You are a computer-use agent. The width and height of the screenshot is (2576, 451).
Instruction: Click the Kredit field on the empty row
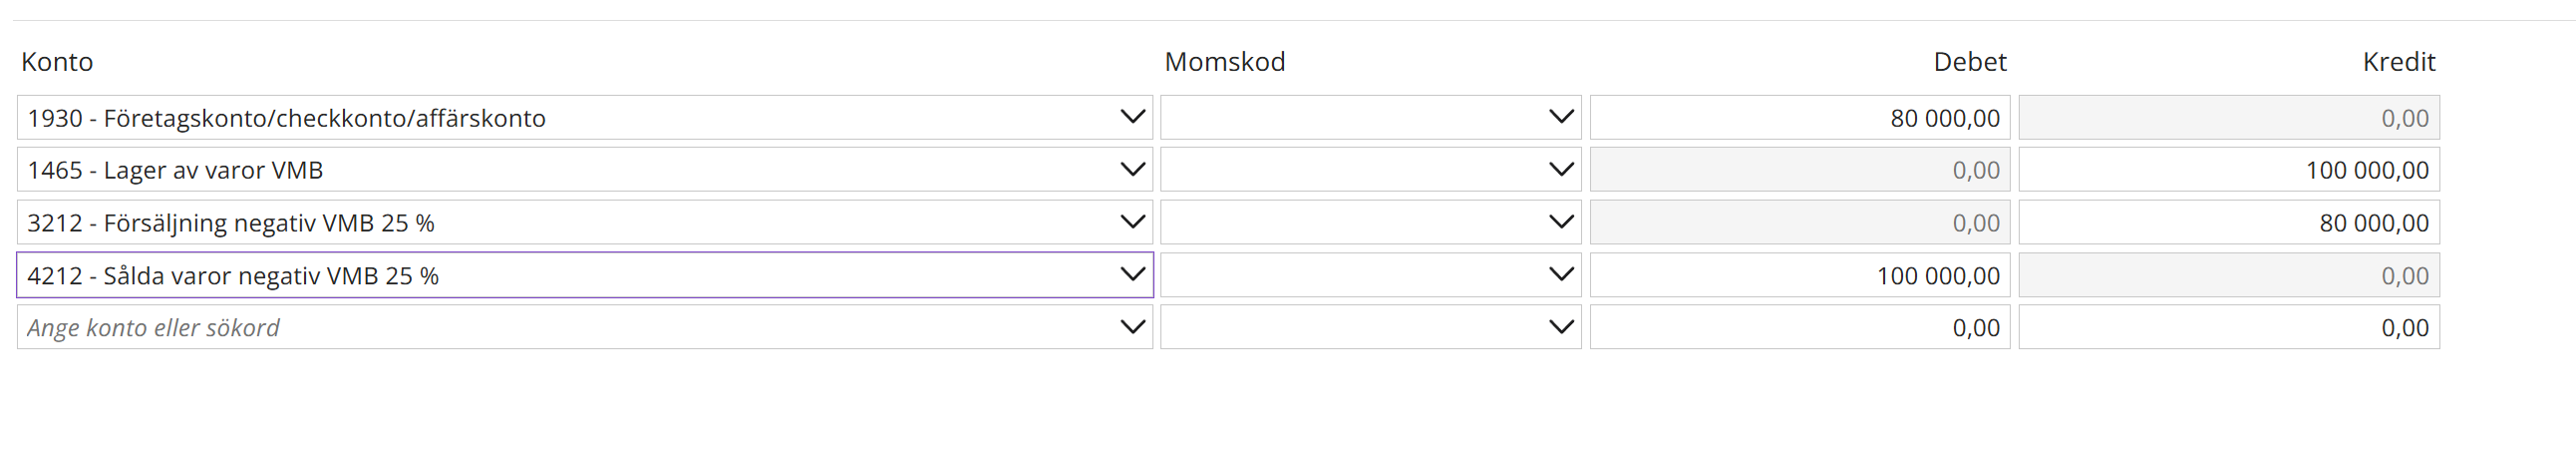click(2228, 328)
